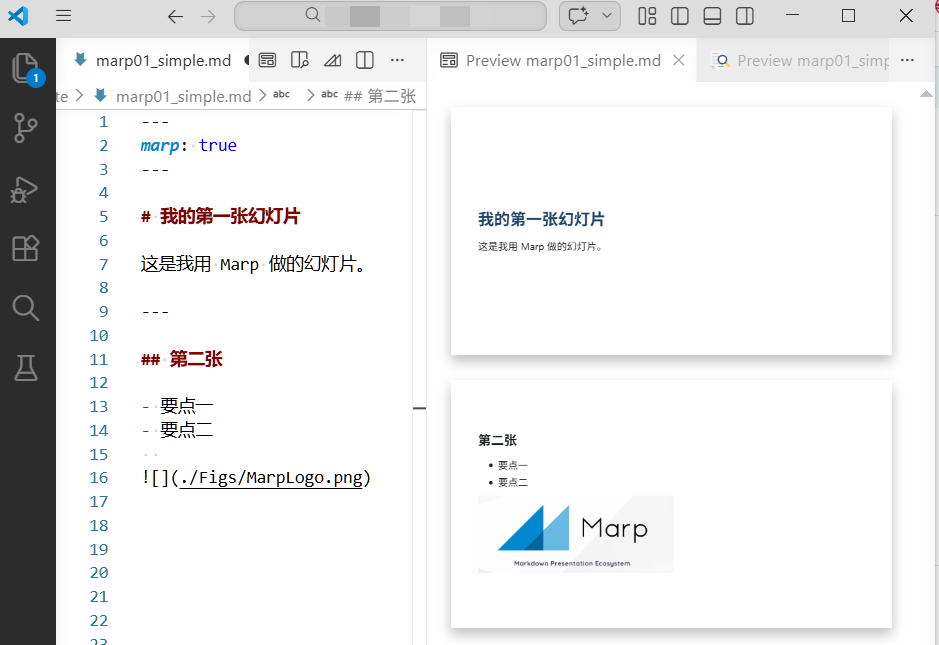Viewport: 939px width, 645px height.
Task: Open preview group more actions menu
Action: (x=908, y=60)
